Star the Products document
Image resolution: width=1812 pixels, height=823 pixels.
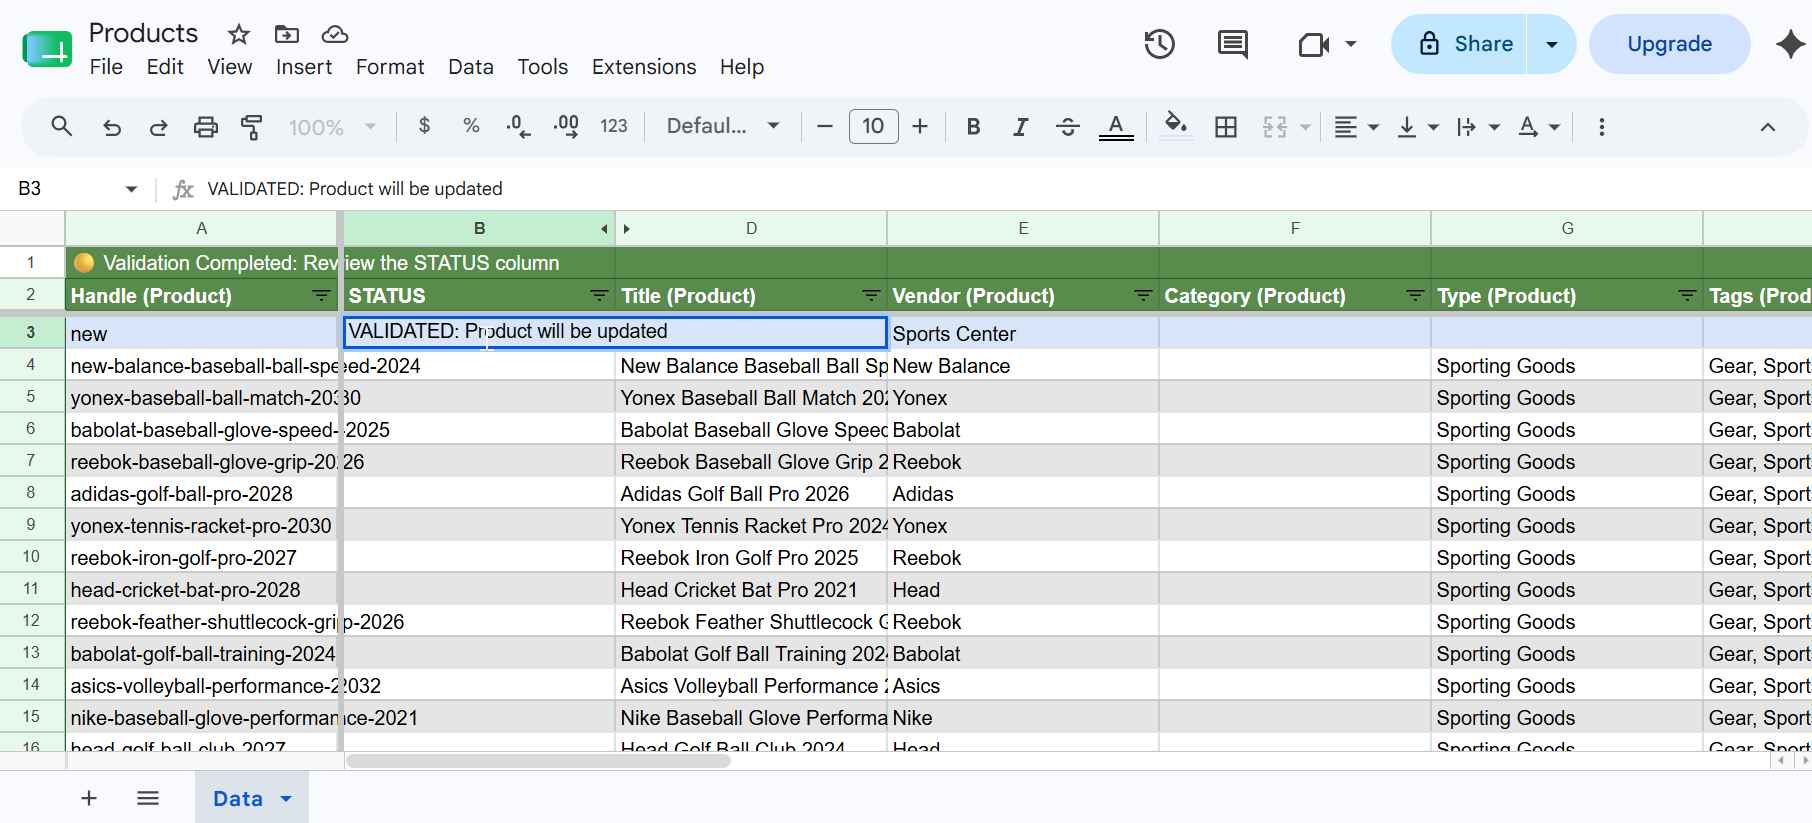tap(239, 35)
